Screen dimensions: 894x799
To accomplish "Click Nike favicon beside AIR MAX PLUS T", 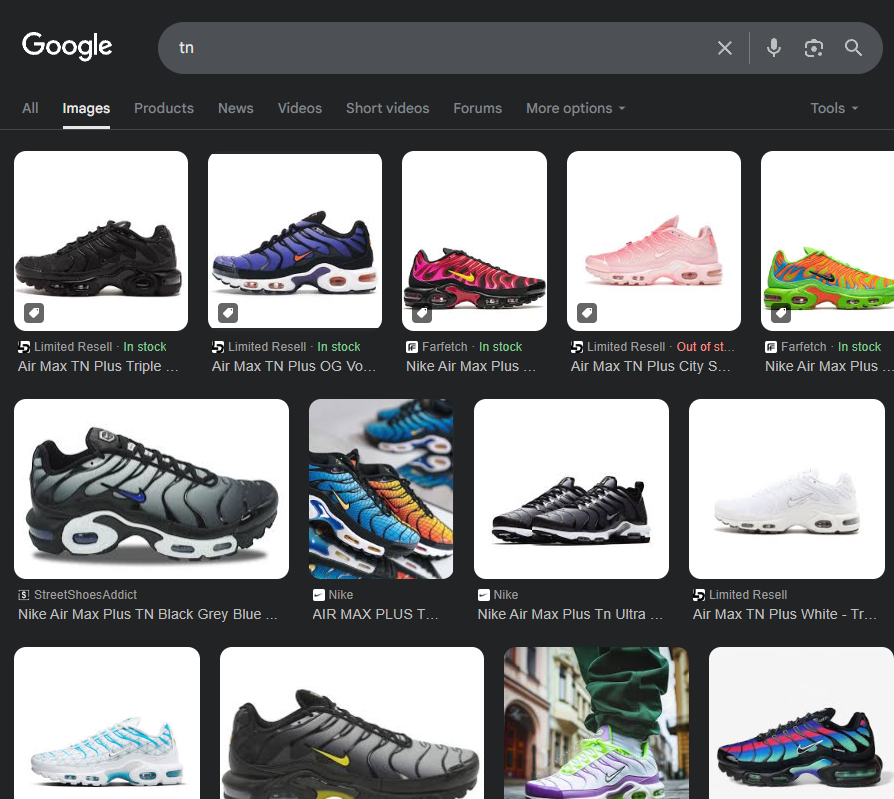I will tap(319, 595).
